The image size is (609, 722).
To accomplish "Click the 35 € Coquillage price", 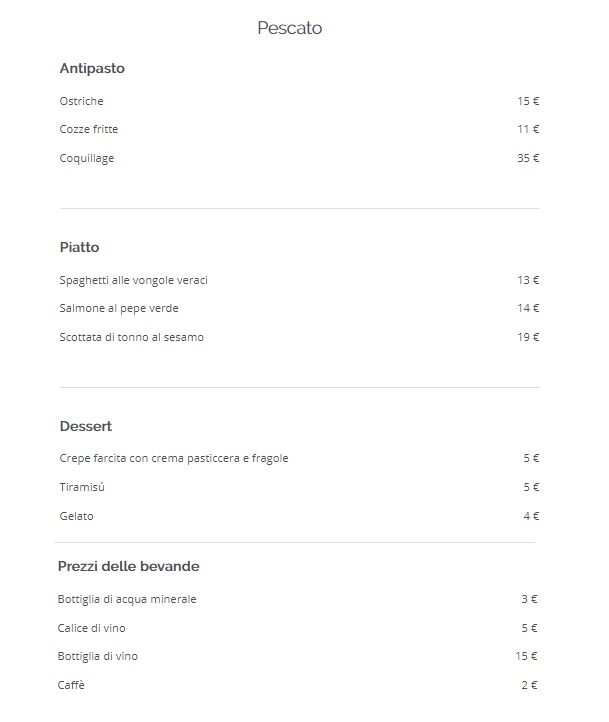I will pyautogui.click(x=528, y=158).
